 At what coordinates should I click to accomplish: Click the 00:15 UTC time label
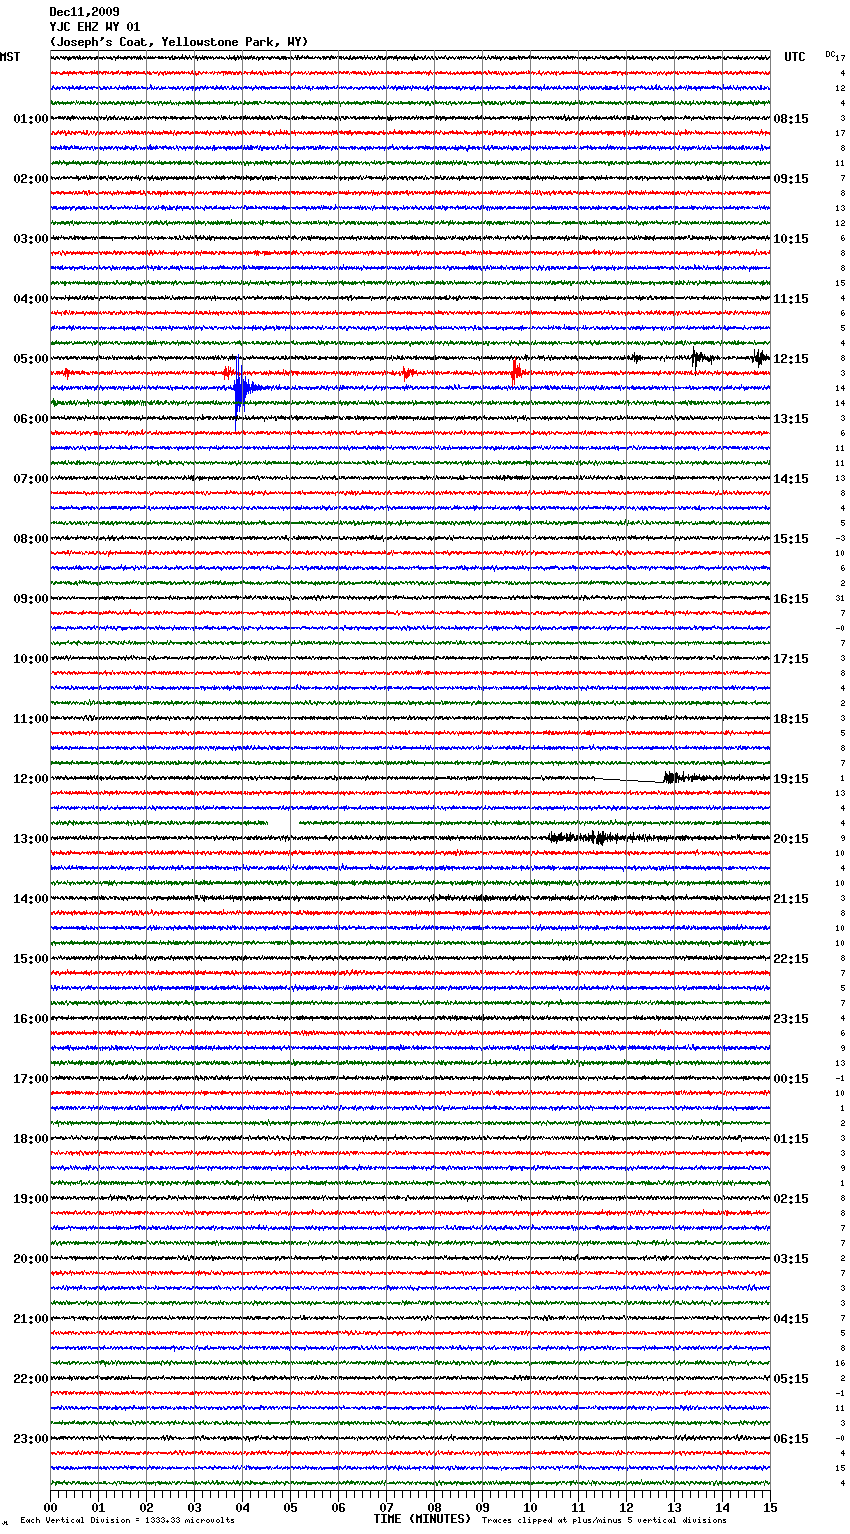(x=791, y=1079)
